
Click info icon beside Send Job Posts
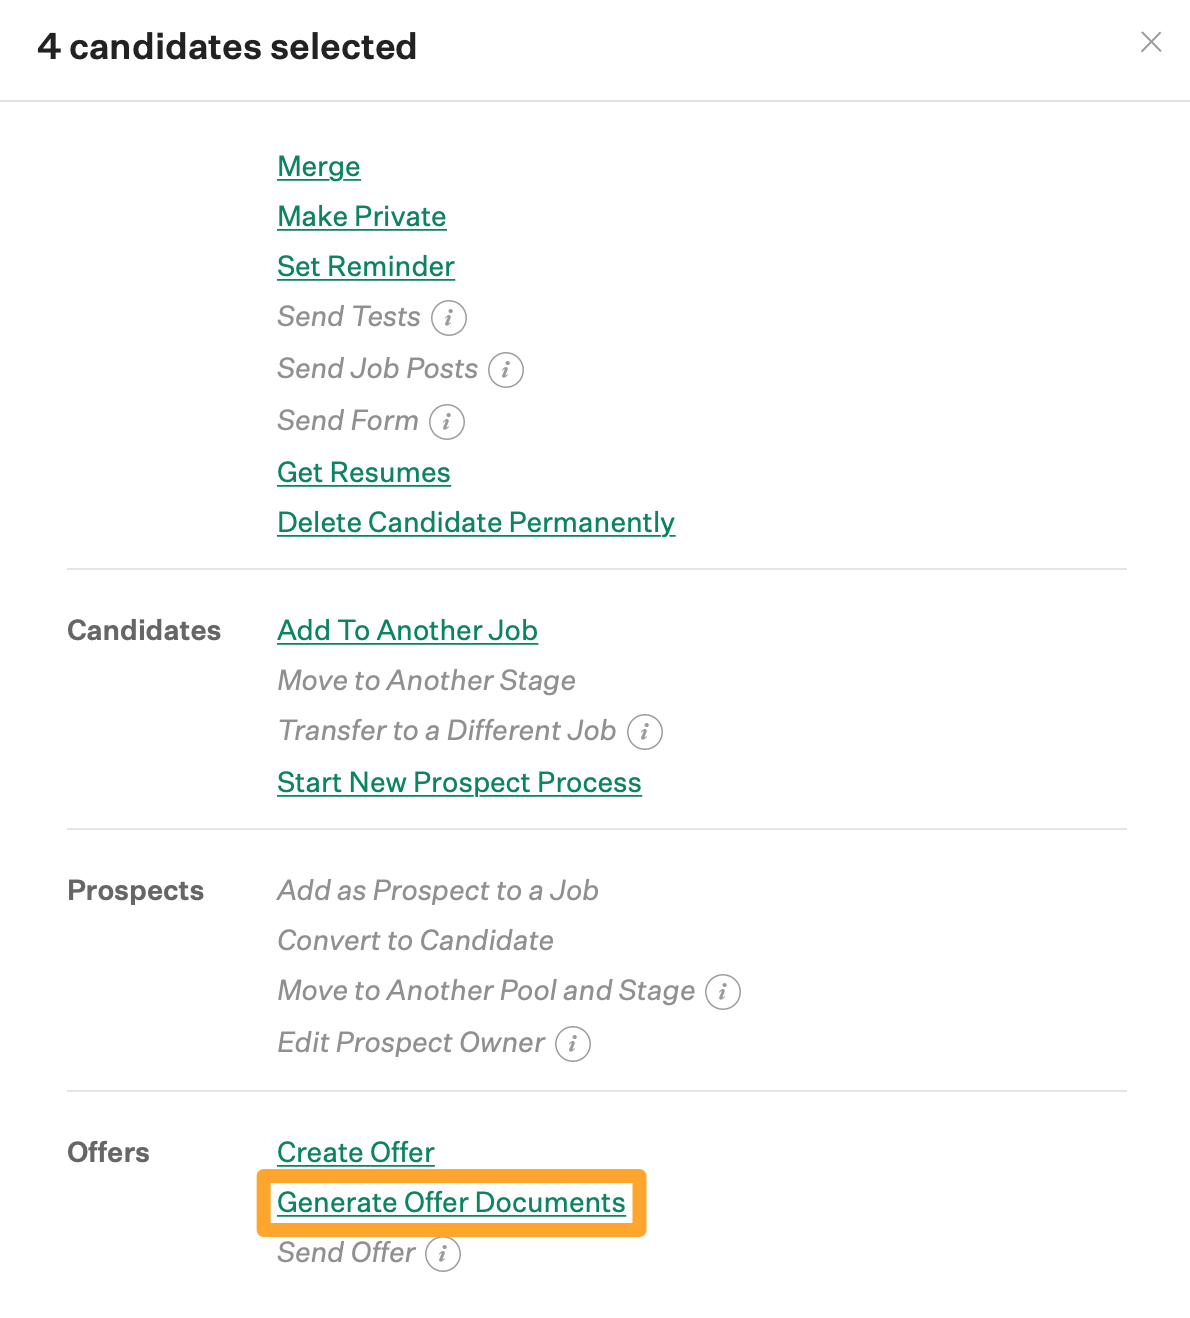click(506, 370)
